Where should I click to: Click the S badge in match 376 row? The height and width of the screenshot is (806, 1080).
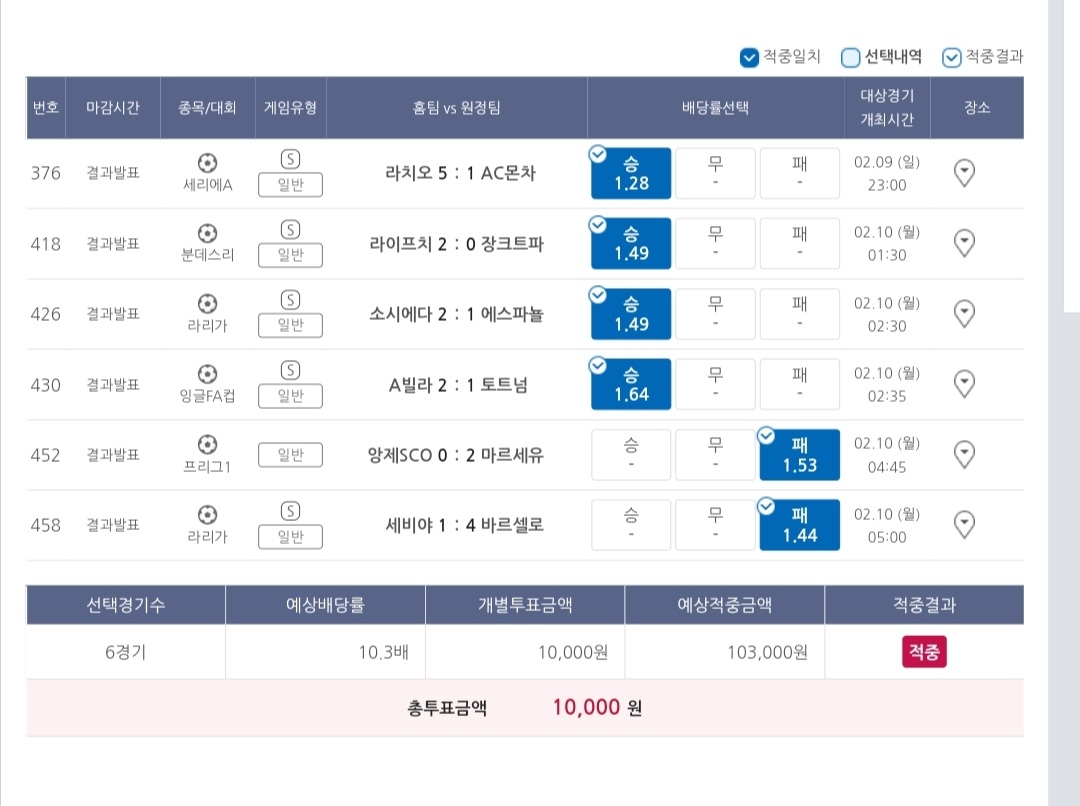pos(291,159)
